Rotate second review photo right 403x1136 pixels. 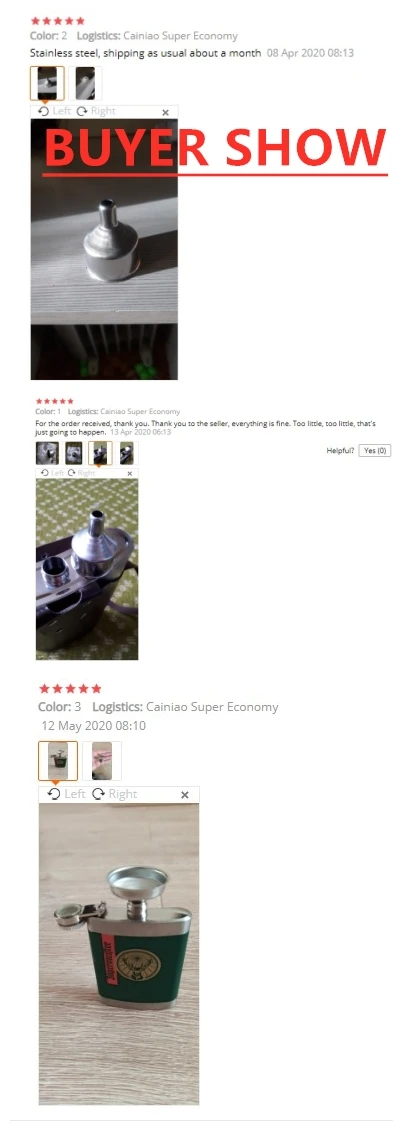coord(81,472)
